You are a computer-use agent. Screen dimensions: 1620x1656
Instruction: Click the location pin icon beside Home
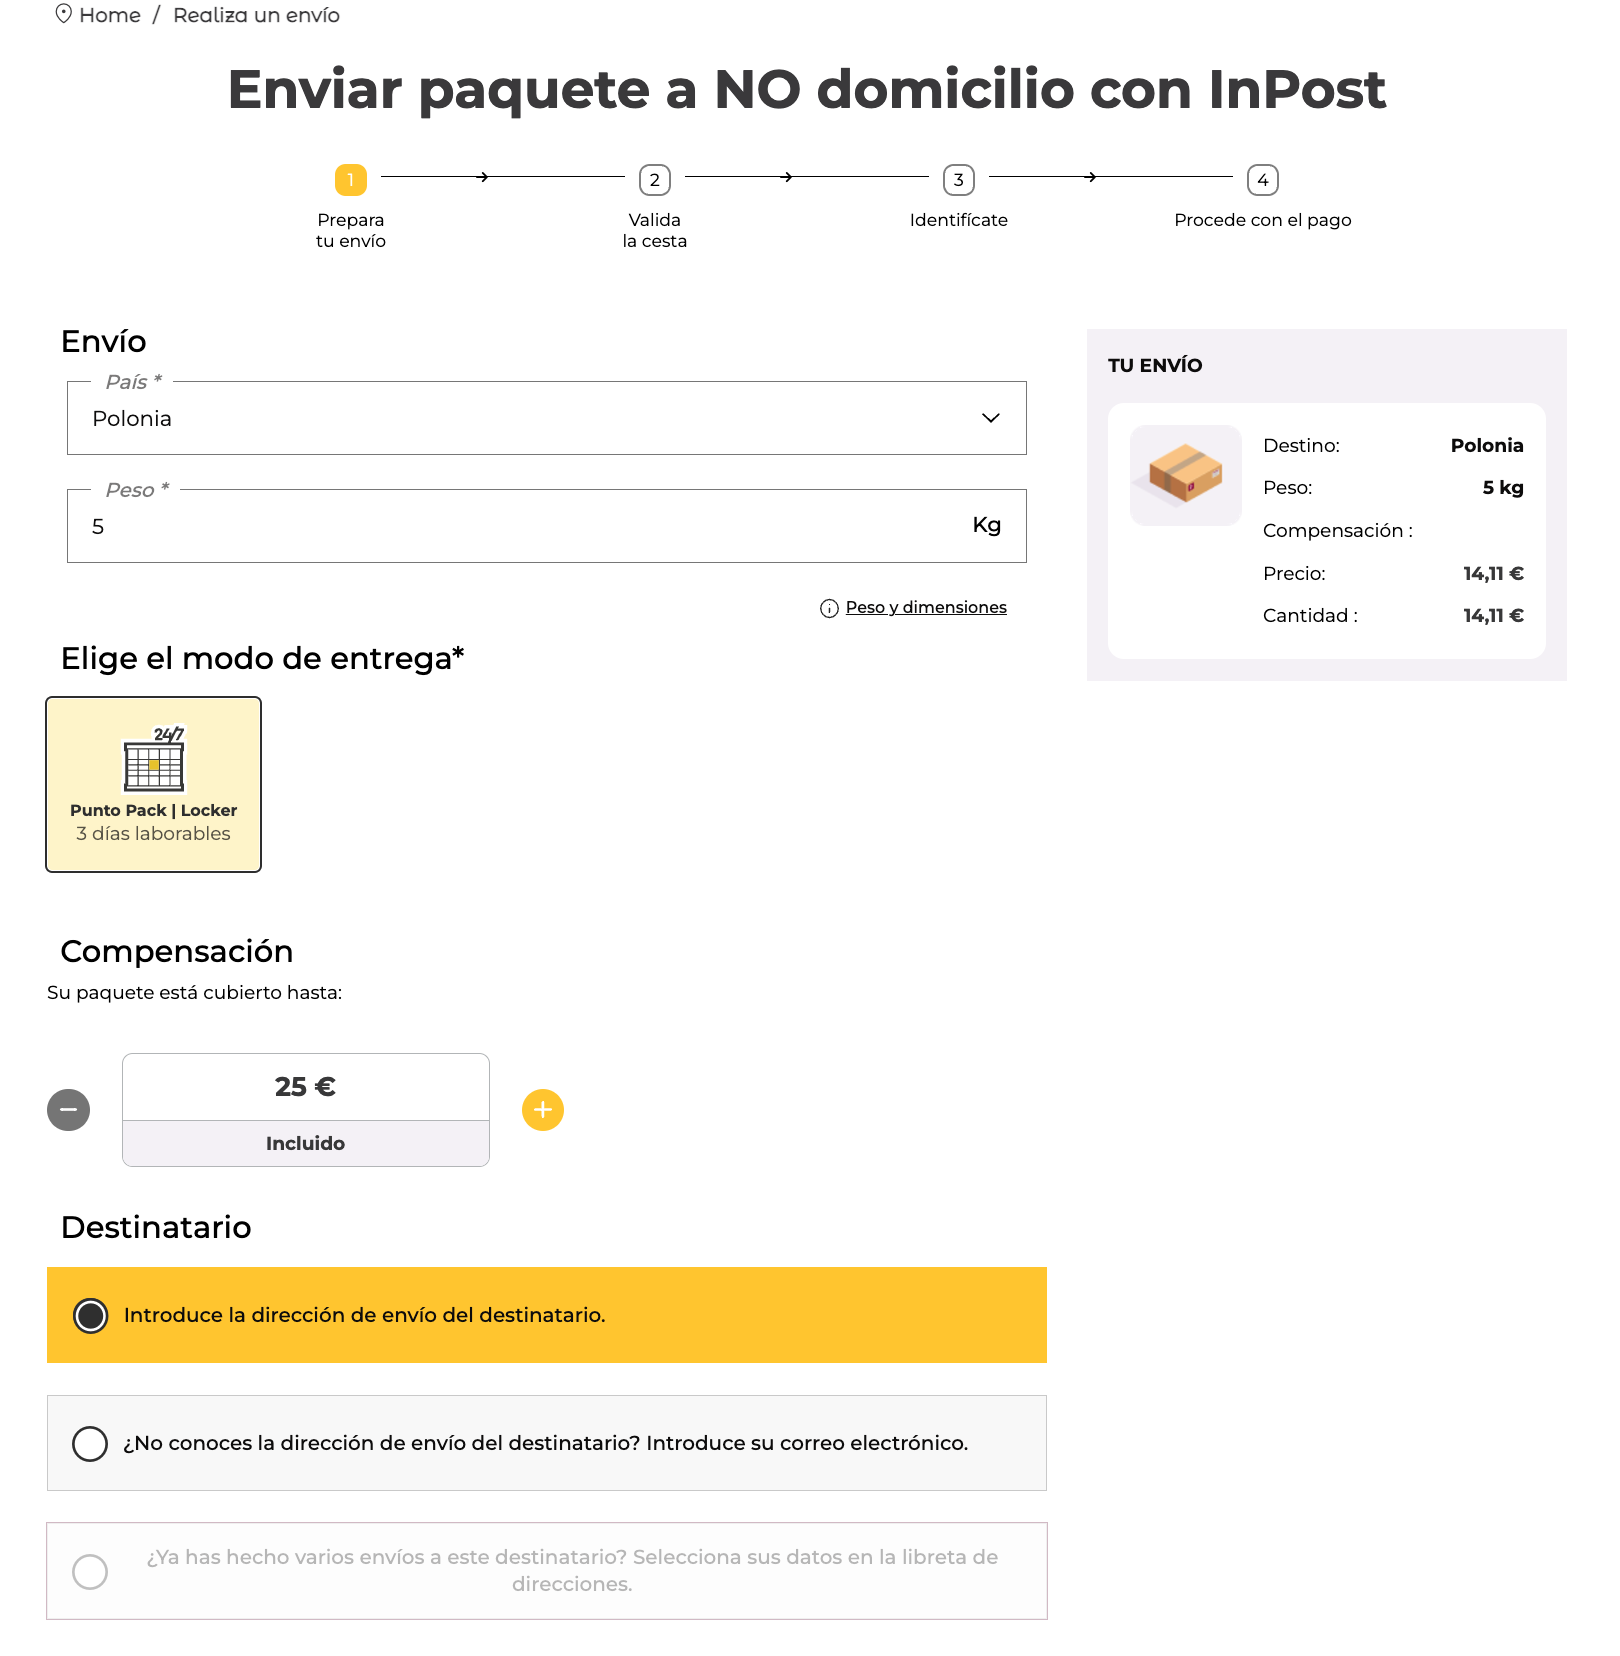[x=63, y=14]
